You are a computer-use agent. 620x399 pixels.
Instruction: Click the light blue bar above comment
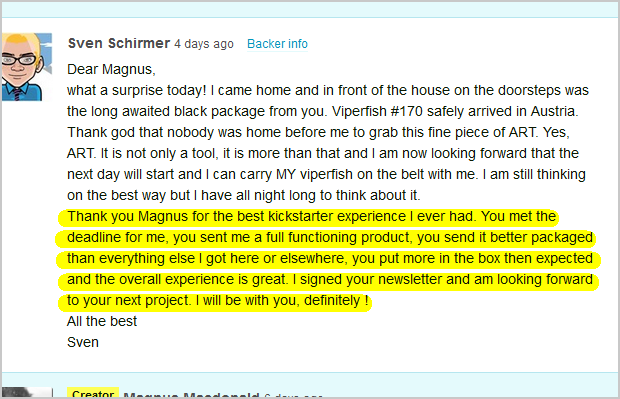pyautogui.click(x=310, y=10)
